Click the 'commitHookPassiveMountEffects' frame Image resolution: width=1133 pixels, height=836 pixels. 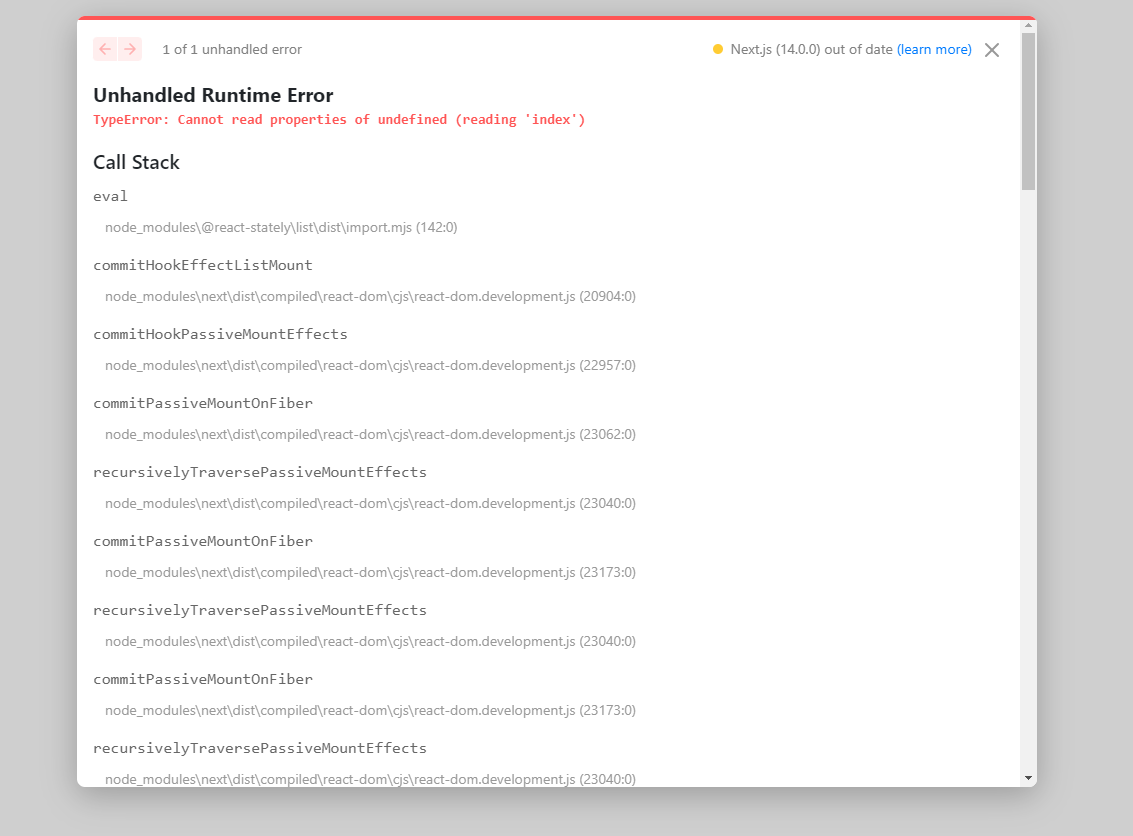pyautogui.click(x=220, y=335)
